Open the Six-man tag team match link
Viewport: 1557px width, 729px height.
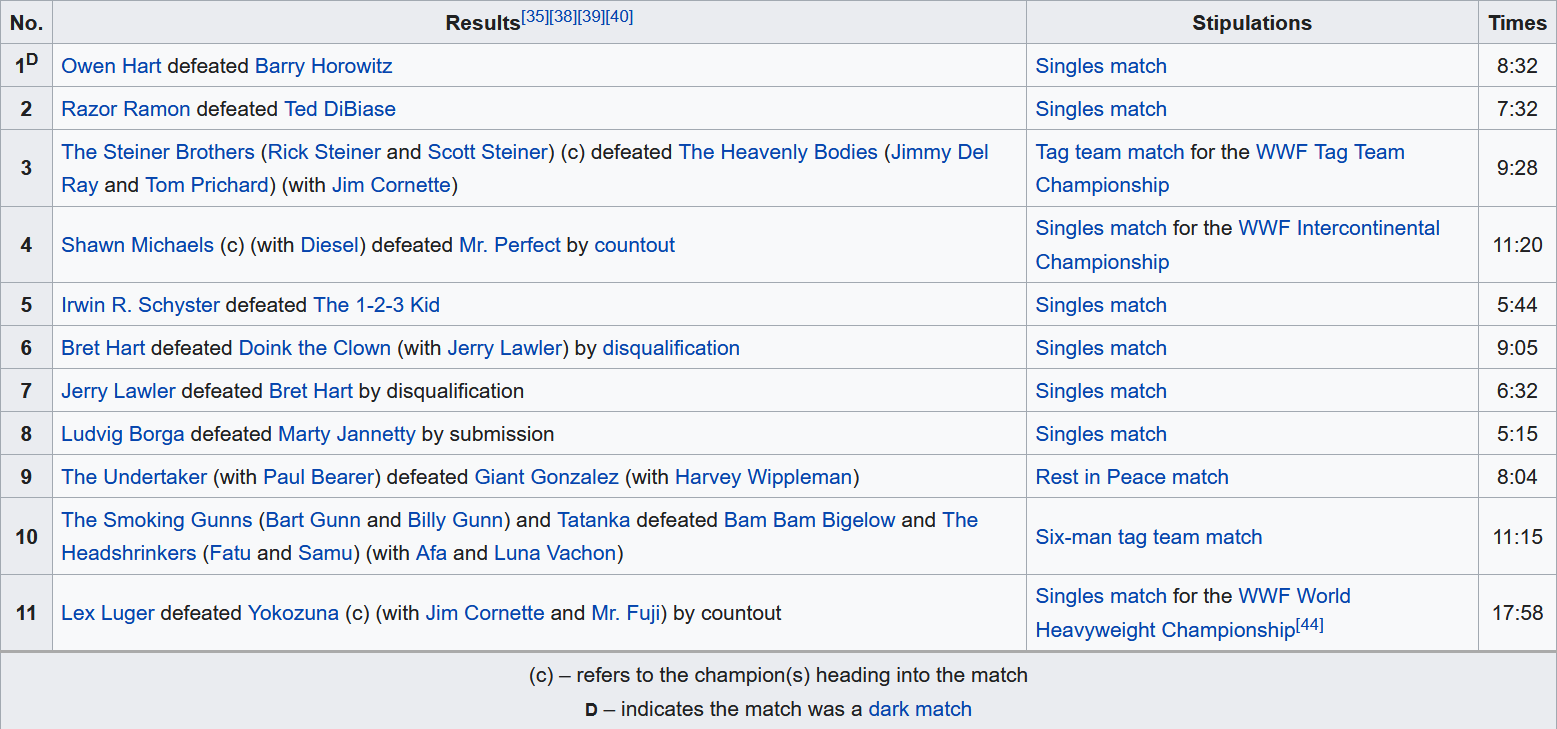point(1149,537)
